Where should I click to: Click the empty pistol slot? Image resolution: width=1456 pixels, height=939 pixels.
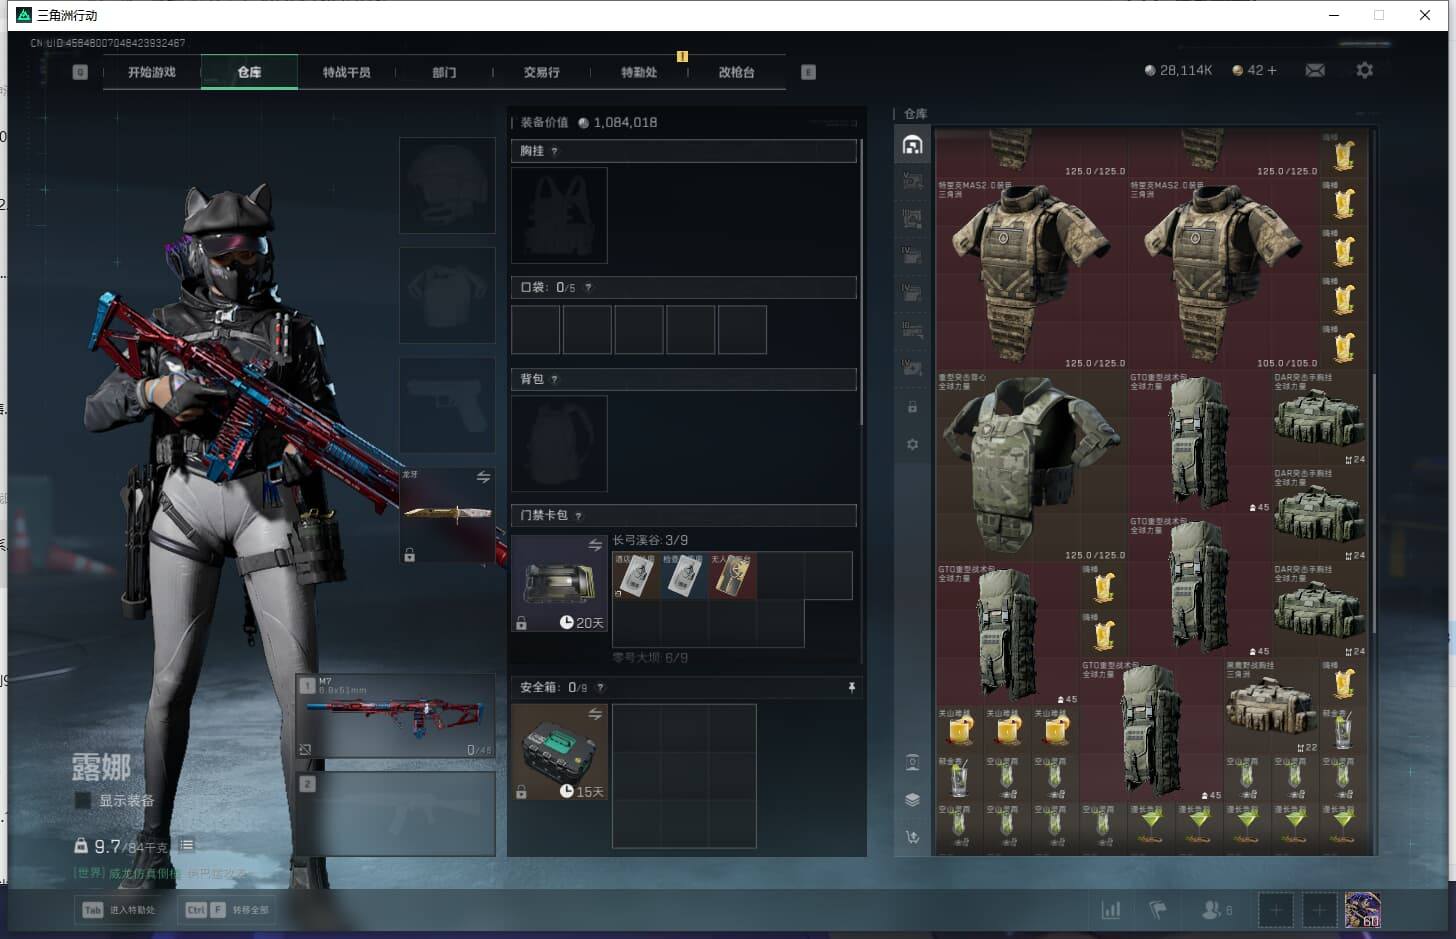447,405
